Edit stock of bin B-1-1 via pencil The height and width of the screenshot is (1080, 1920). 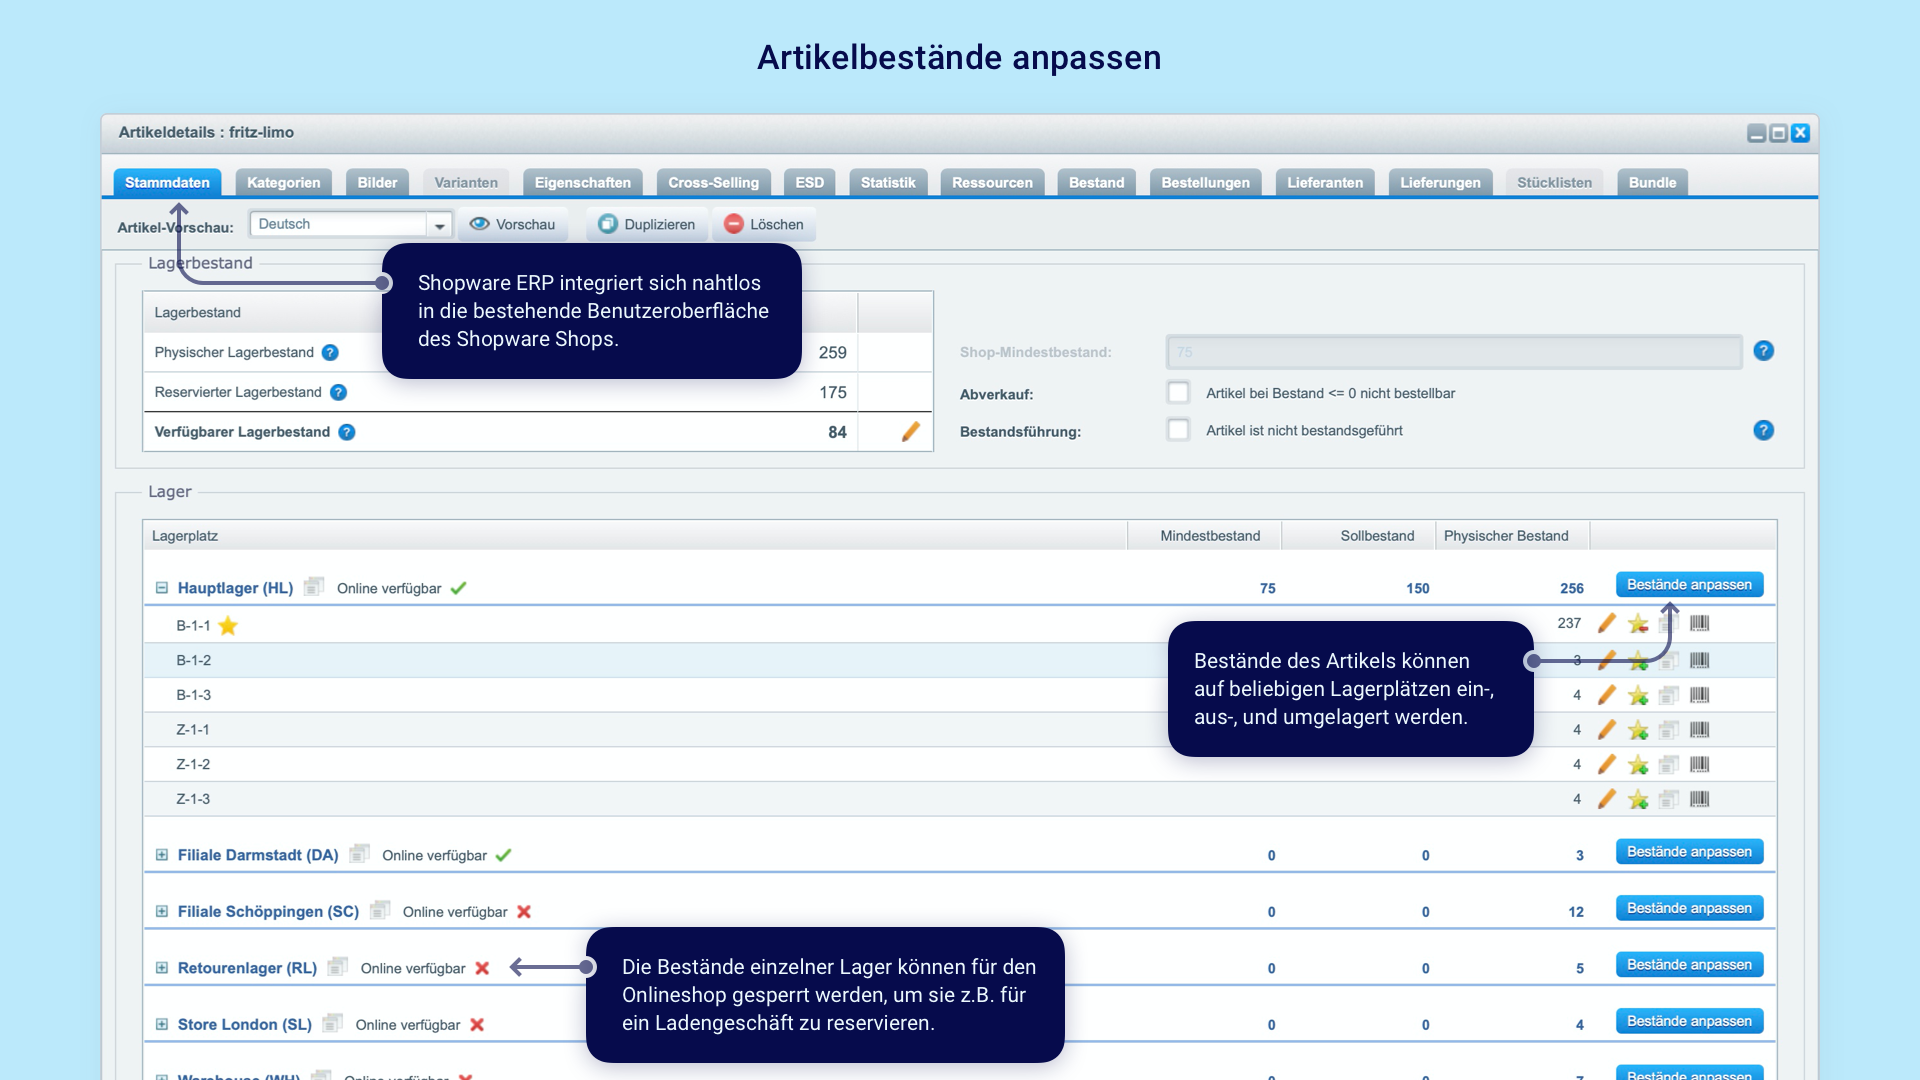[1606, 623]
